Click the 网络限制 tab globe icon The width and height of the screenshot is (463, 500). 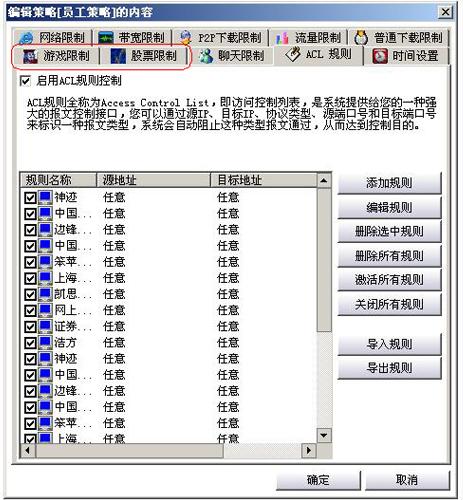(x=26, y=38)
